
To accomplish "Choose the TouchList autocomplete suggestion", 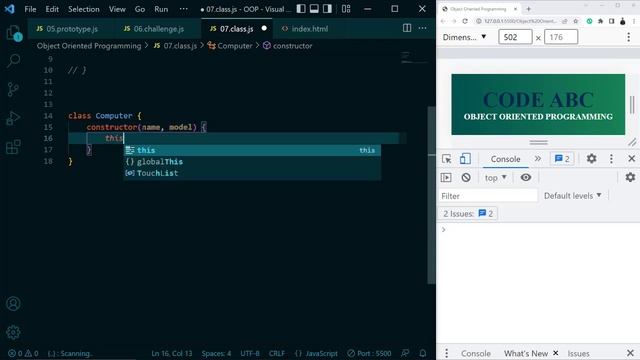I will coord(252,173).
